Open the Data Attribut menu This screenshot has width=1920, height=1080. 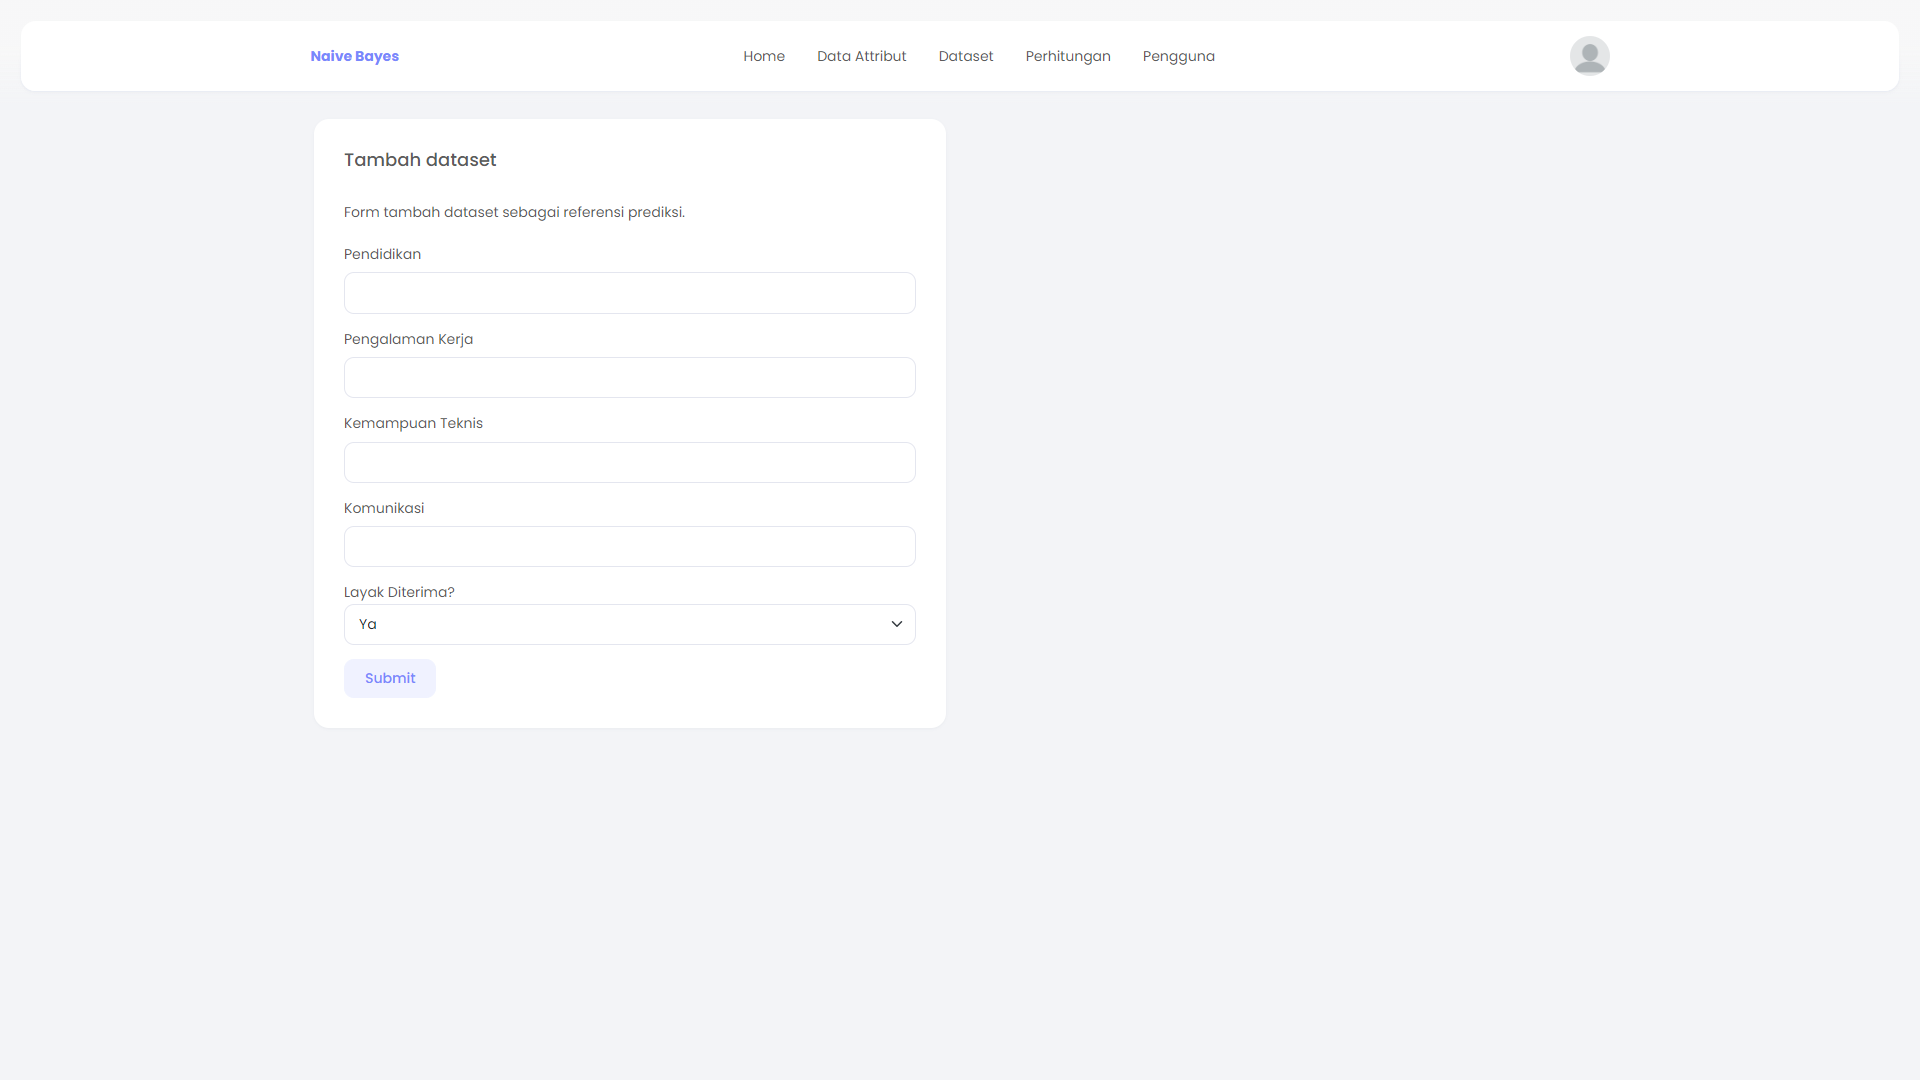[x=861, y=56]
